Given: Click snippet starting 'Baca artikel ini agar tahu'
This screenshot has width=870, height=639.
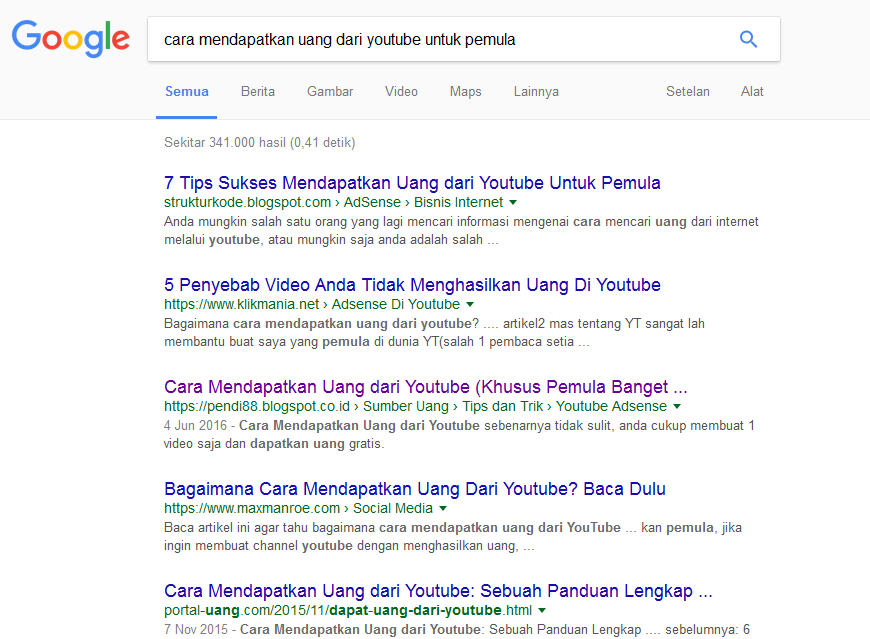Looking at the screenshot, I should pyautogui.click(x=453, y=537).
